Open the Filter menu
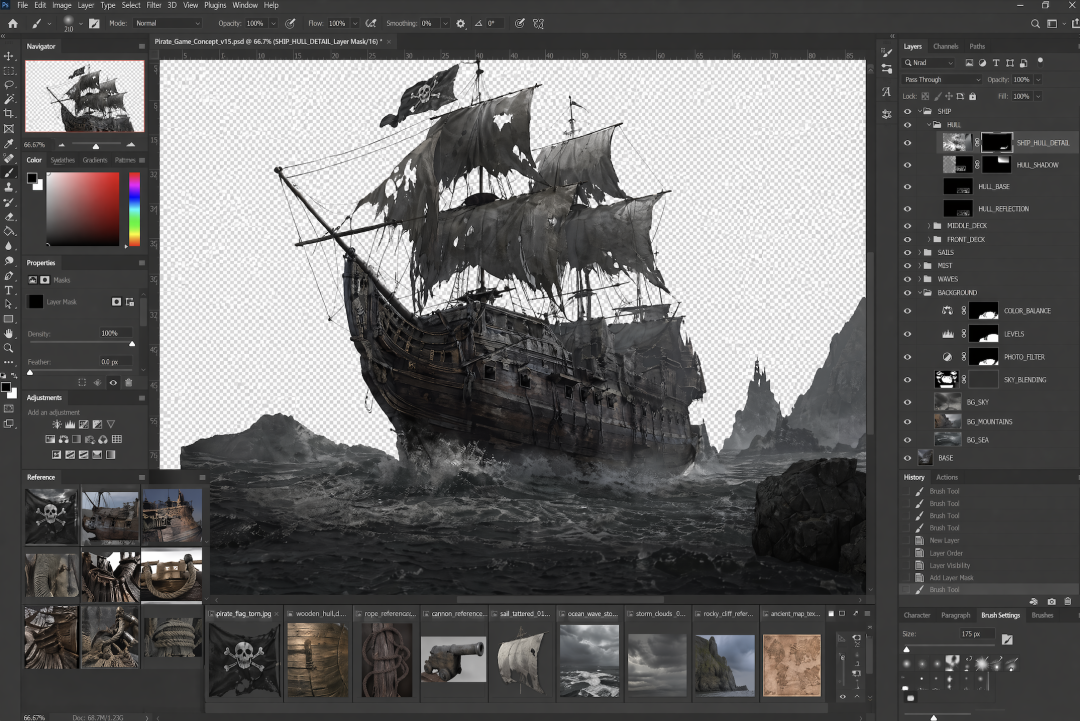 click(x=153, y=5)
